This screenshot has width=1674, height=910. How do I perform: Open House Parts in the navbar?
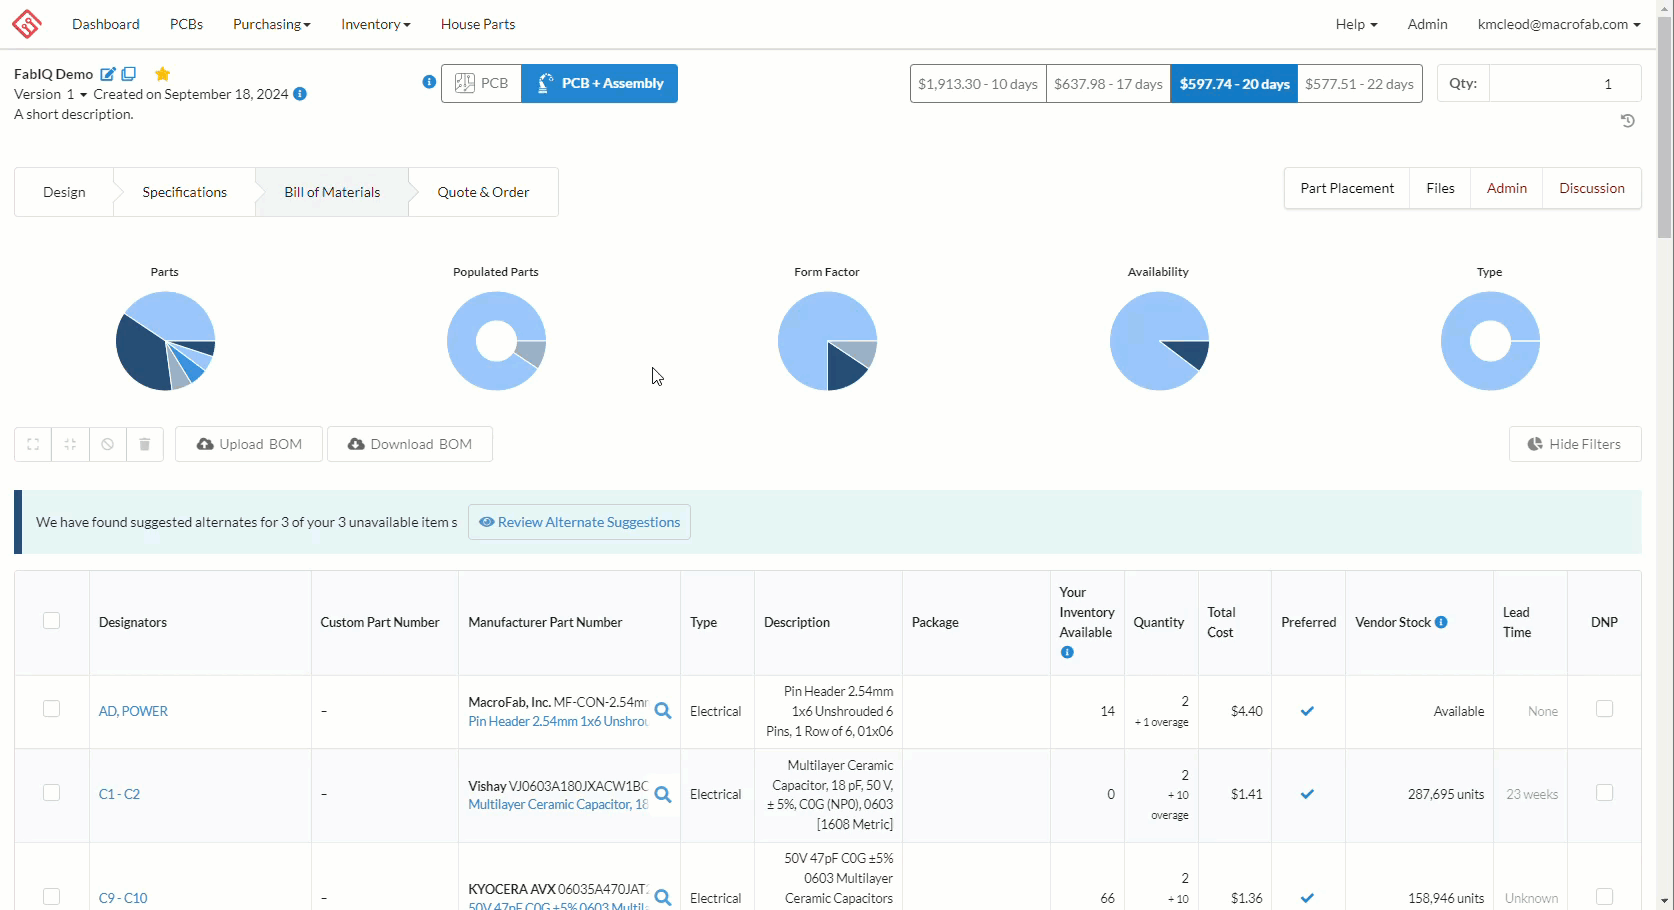point(478,24)
